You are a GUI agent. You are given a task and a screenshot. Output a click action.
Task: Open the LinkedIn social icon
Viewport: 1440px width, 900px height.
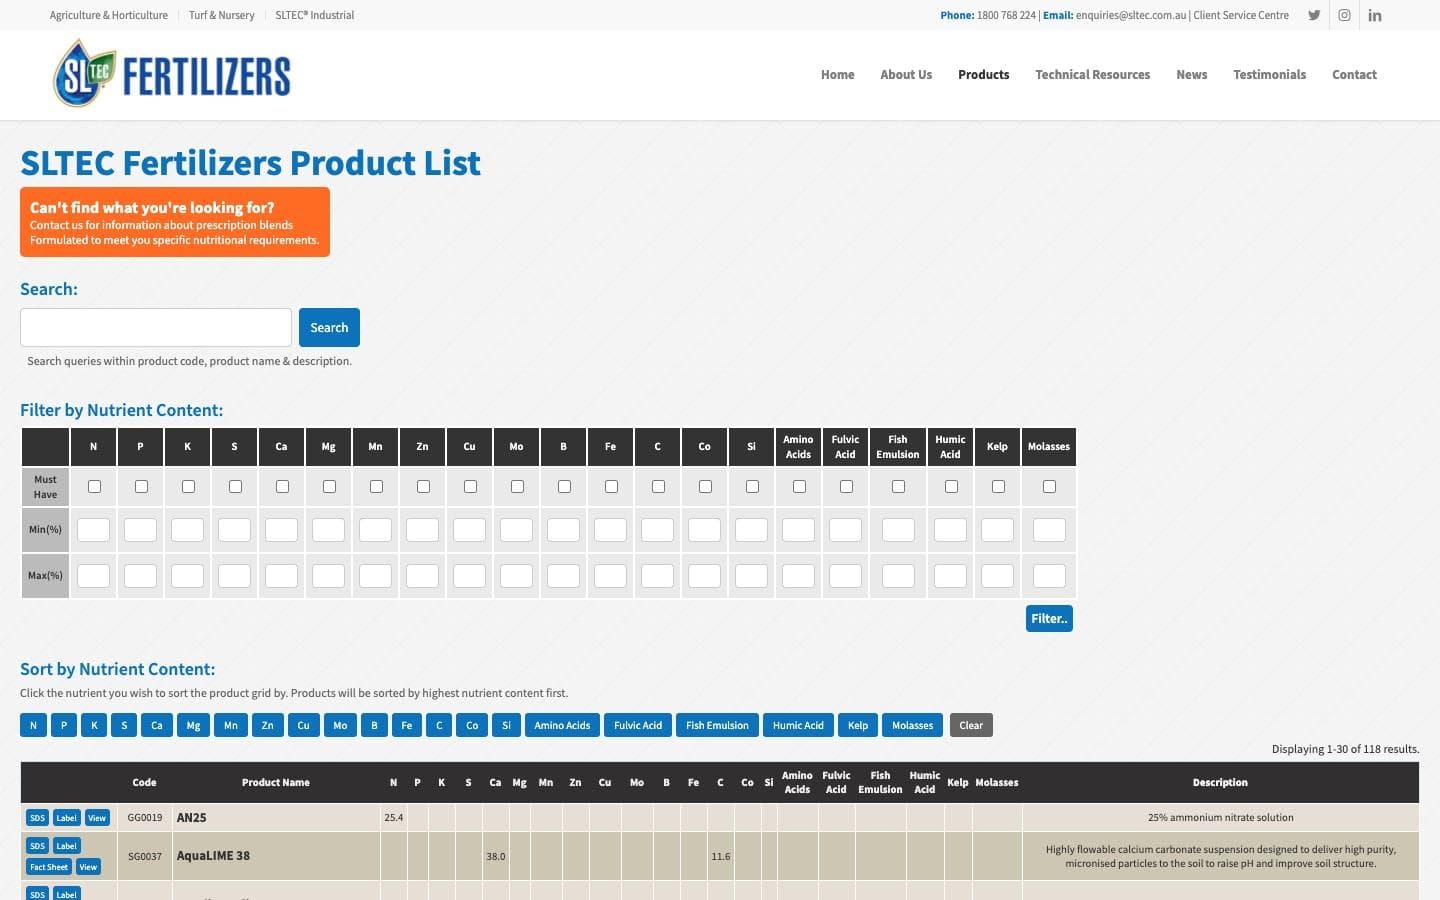pyautogui.click(x=1375, y=15)
